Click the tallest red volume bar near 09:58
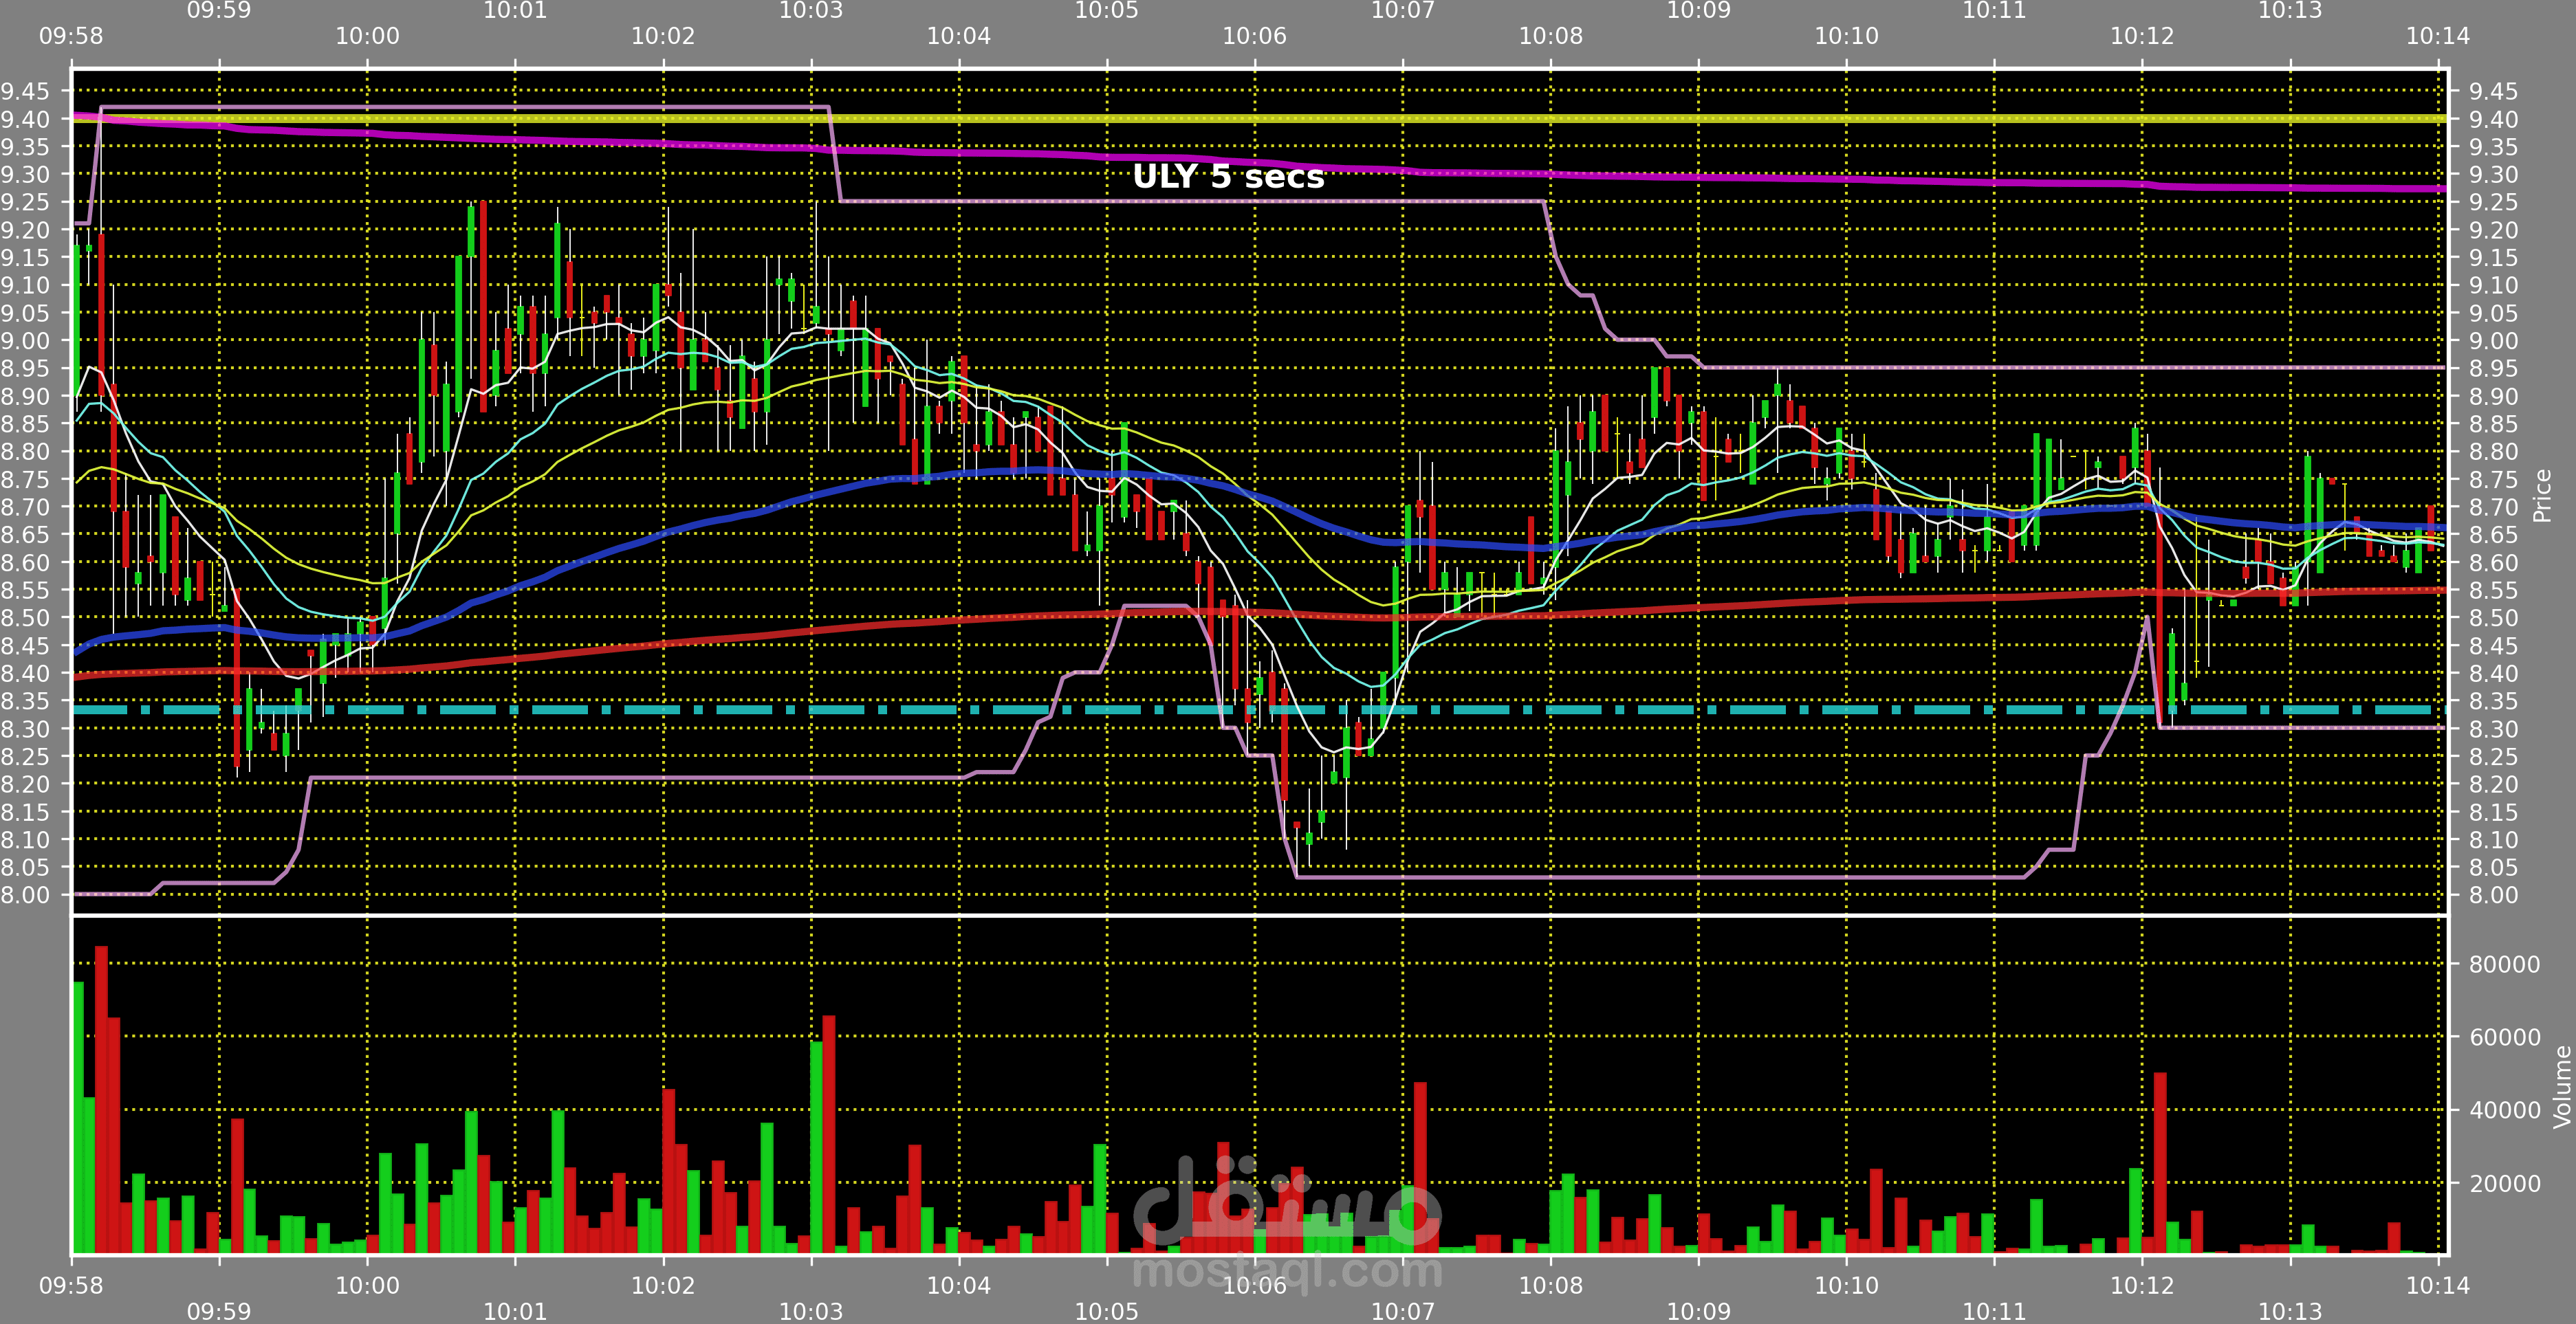This screenshot has height=1324, width=2576. (x=101, y=1100)
